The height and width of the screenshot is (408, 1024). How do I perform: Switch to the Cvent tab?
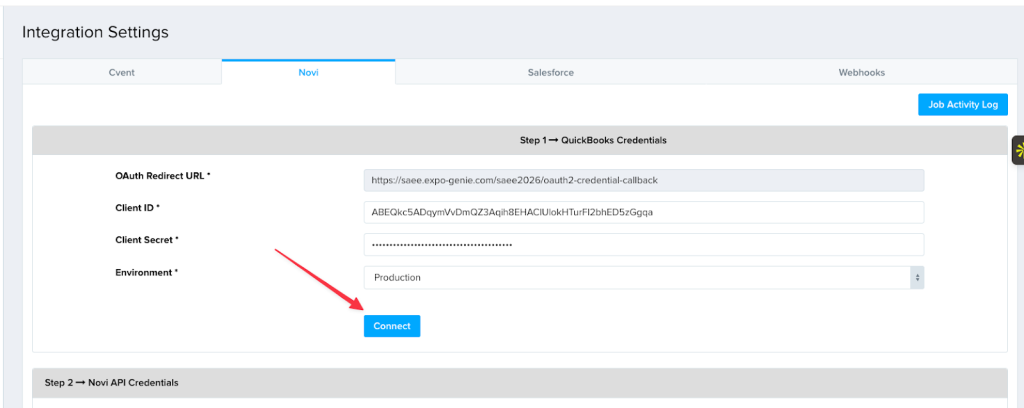coord(122,72)
